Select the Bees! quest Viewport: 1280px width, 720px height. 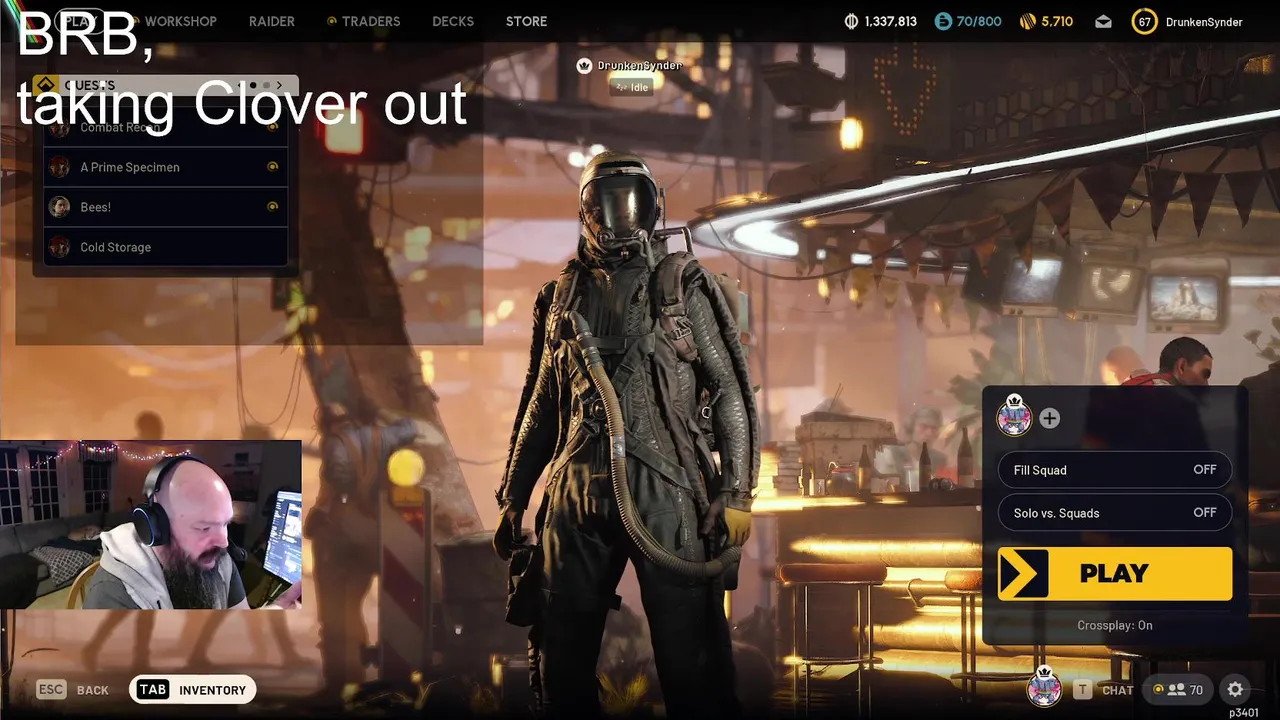(x=166, y=207)
